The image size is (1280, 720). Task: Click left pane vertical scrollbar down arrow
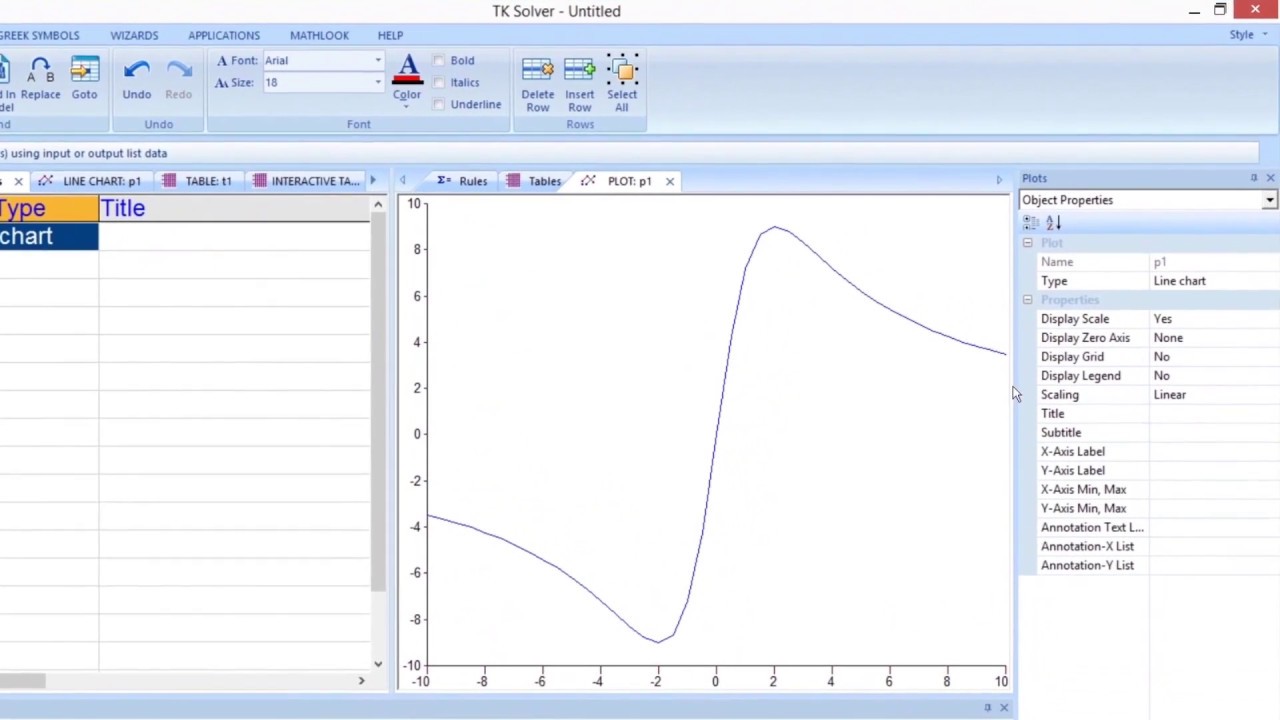(378, 662)
